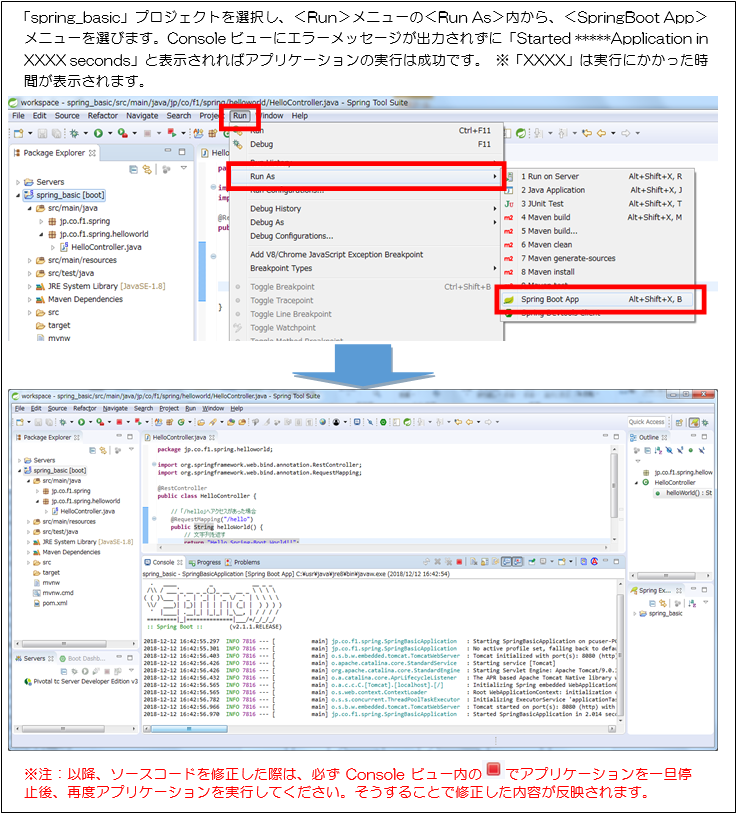Viewport: 737px width, 814px height.
Task: Select Toggle Line Breakpoint in the Run menu
Action: pyautogui.click(x=288, y=314)
